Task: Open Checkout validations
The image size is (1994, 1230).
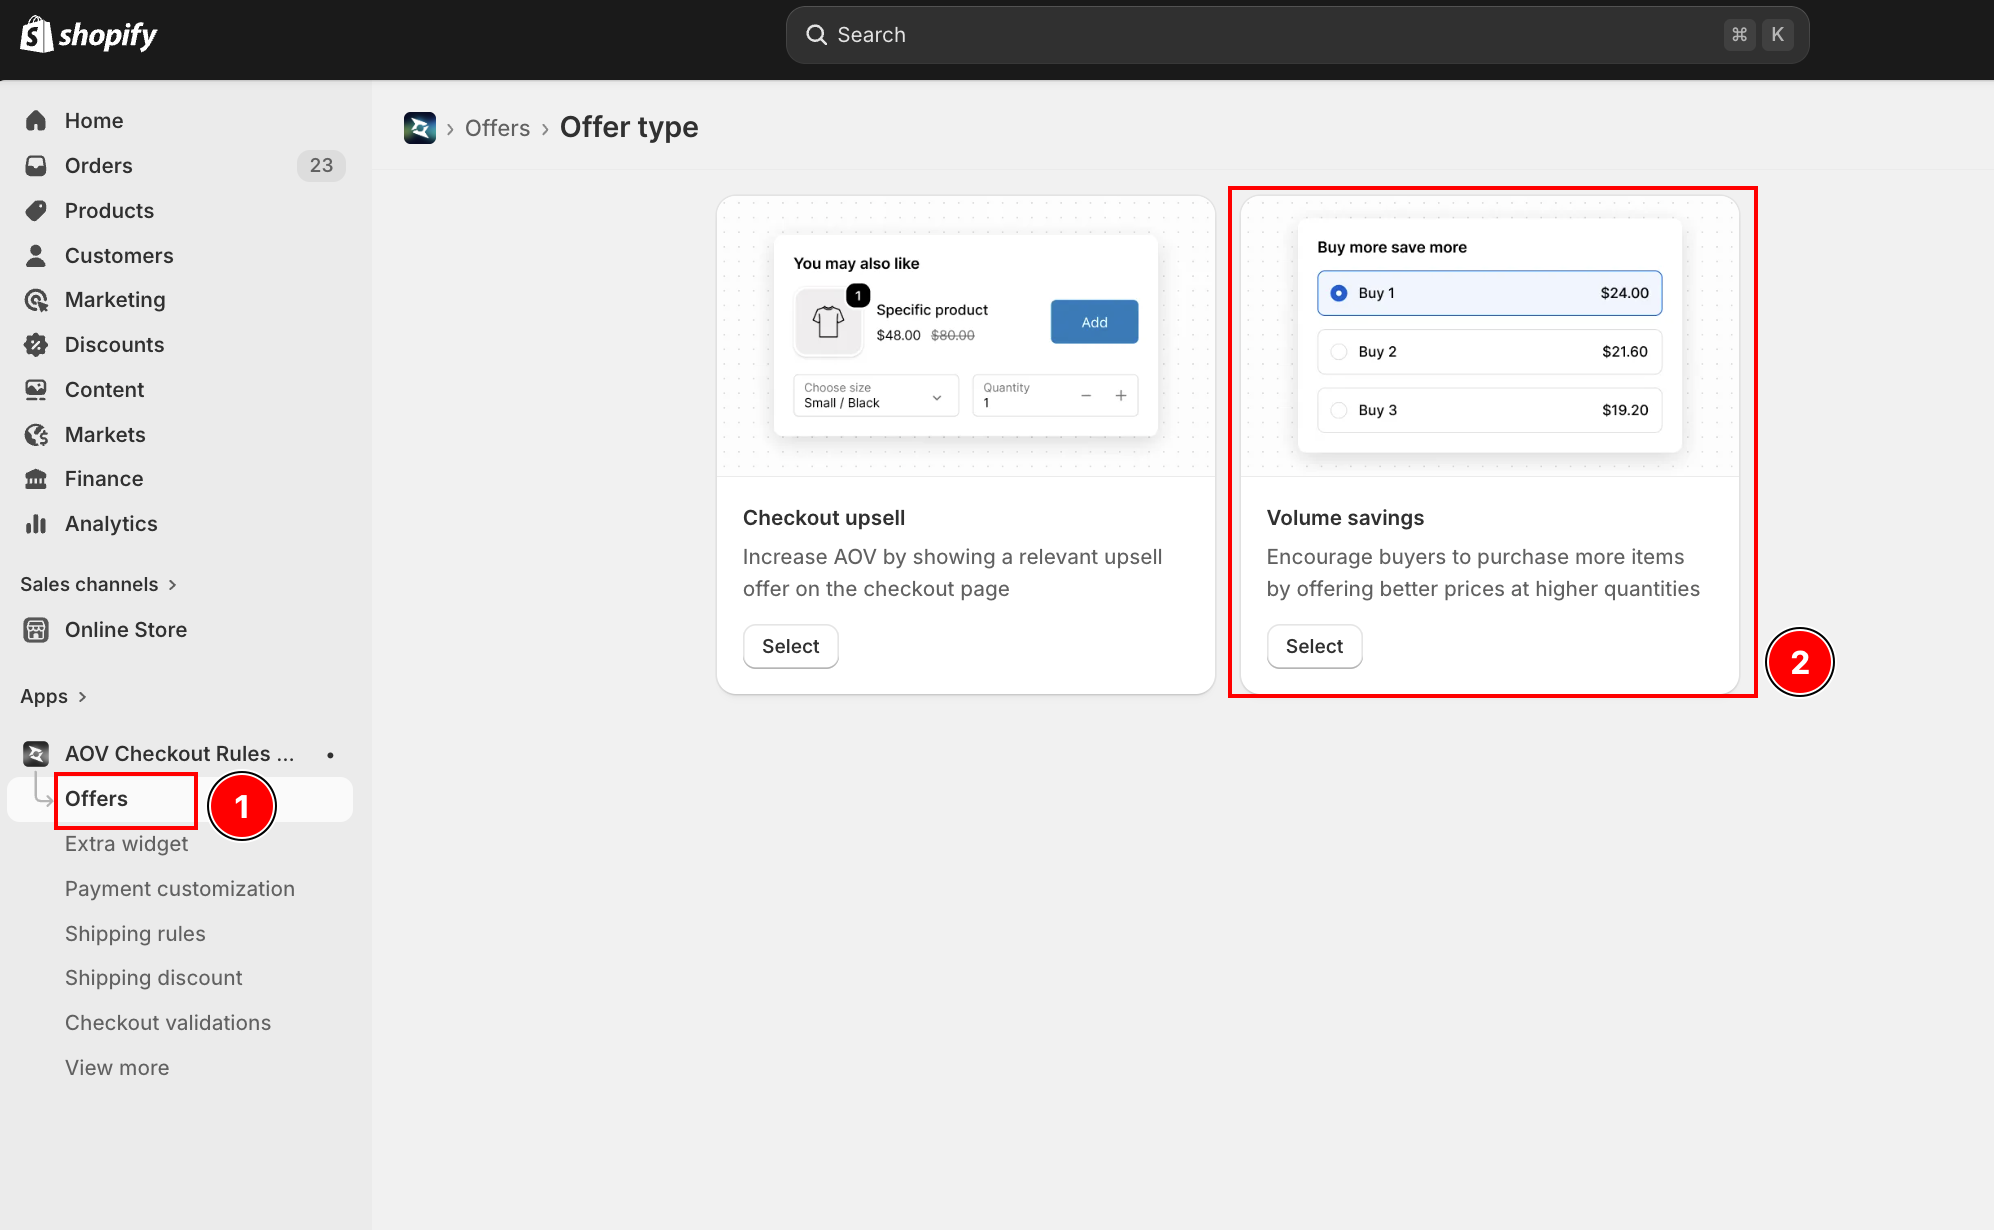Action: click(168, 1023)
